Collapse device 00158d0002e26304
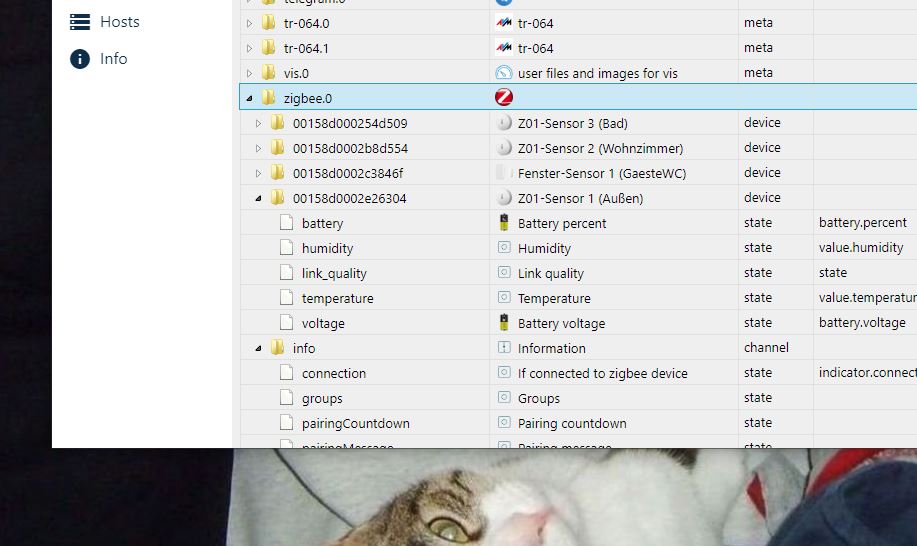 (258, 198)
